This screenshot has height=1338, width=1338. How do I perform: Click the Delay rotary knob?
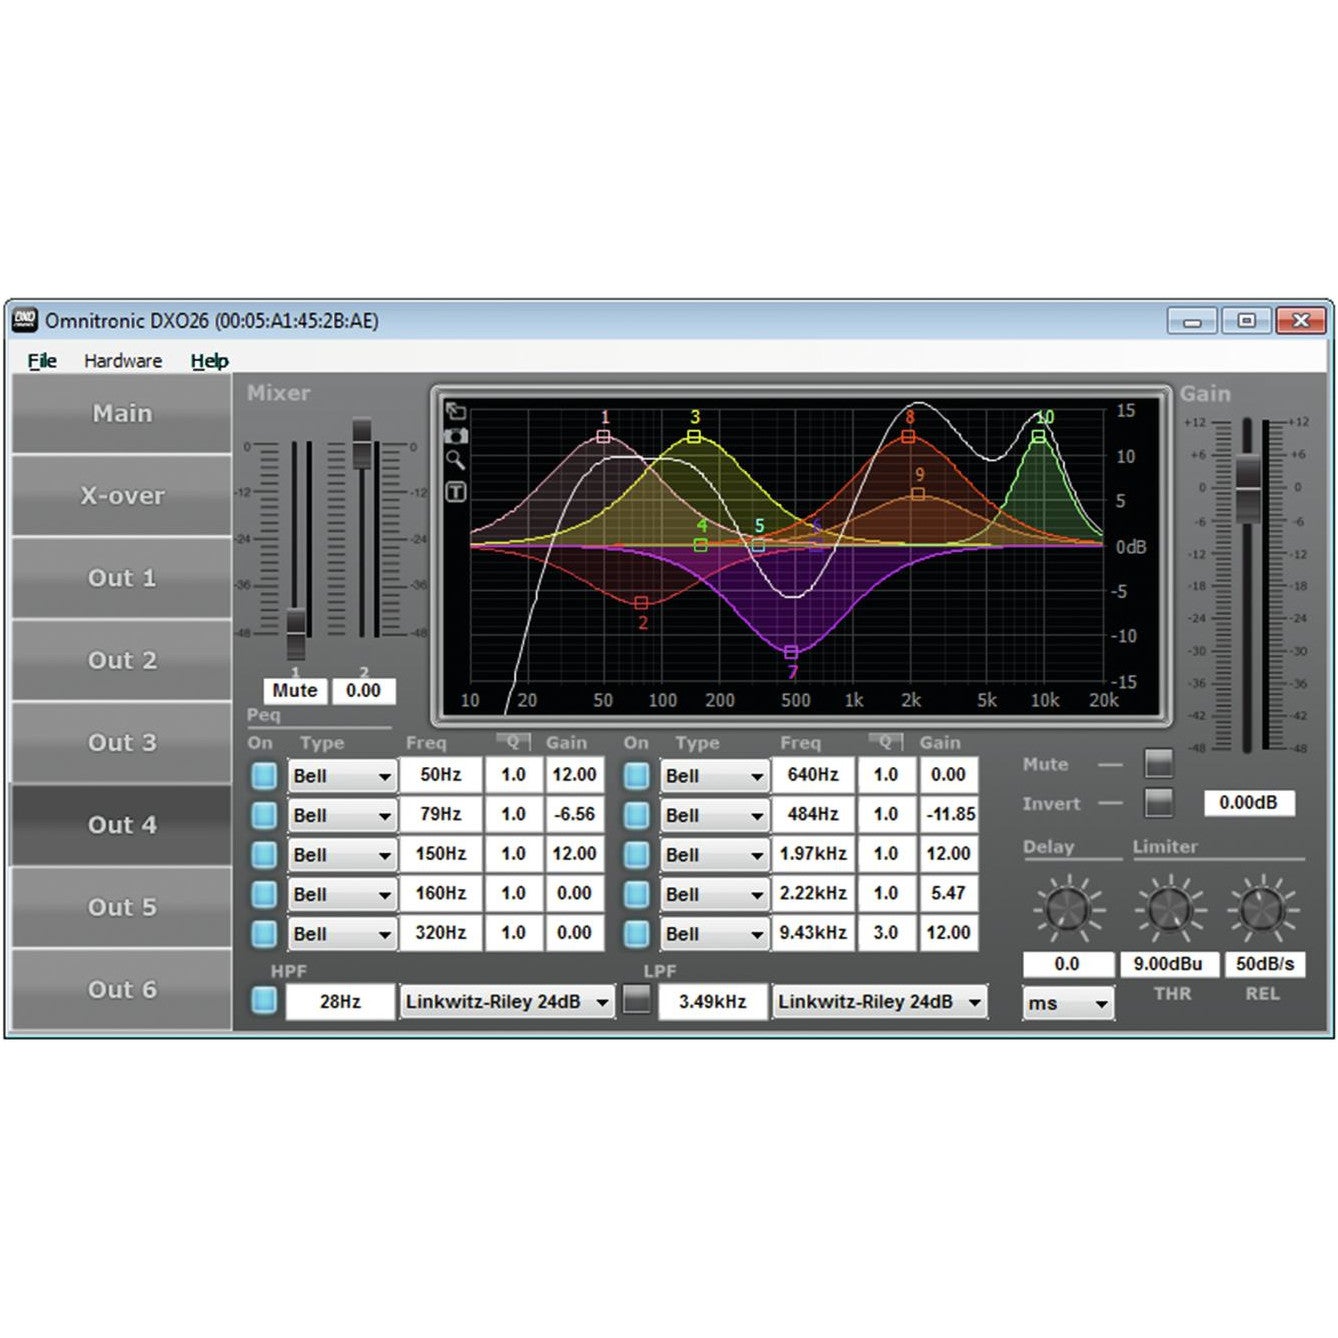(1067, 909)
